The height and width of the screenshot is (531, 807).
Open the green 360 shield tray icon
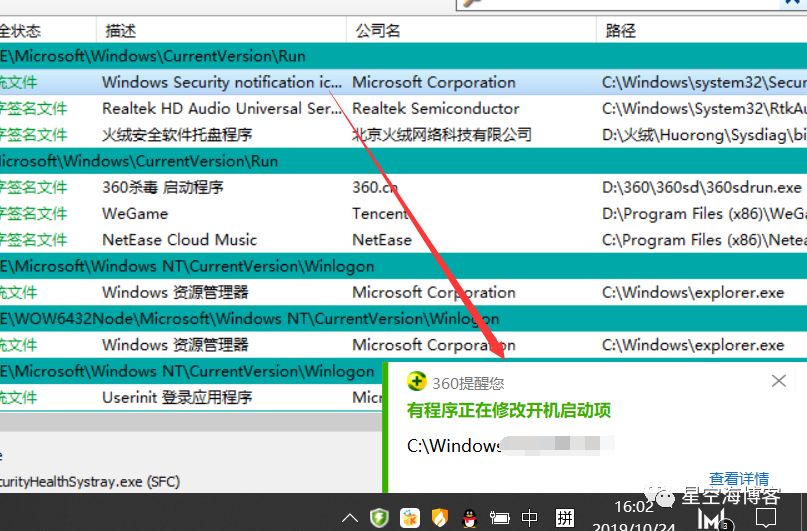(380, 518)
